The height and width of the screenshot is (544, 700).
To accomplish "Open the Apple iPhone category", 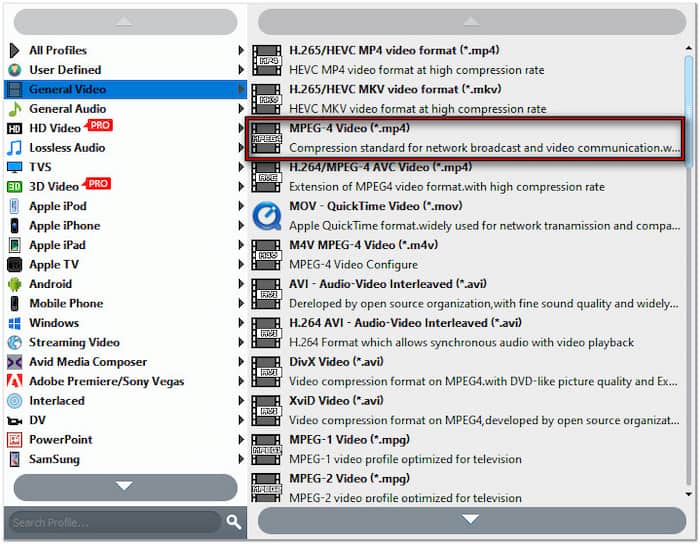I will (x=125, y=226).
